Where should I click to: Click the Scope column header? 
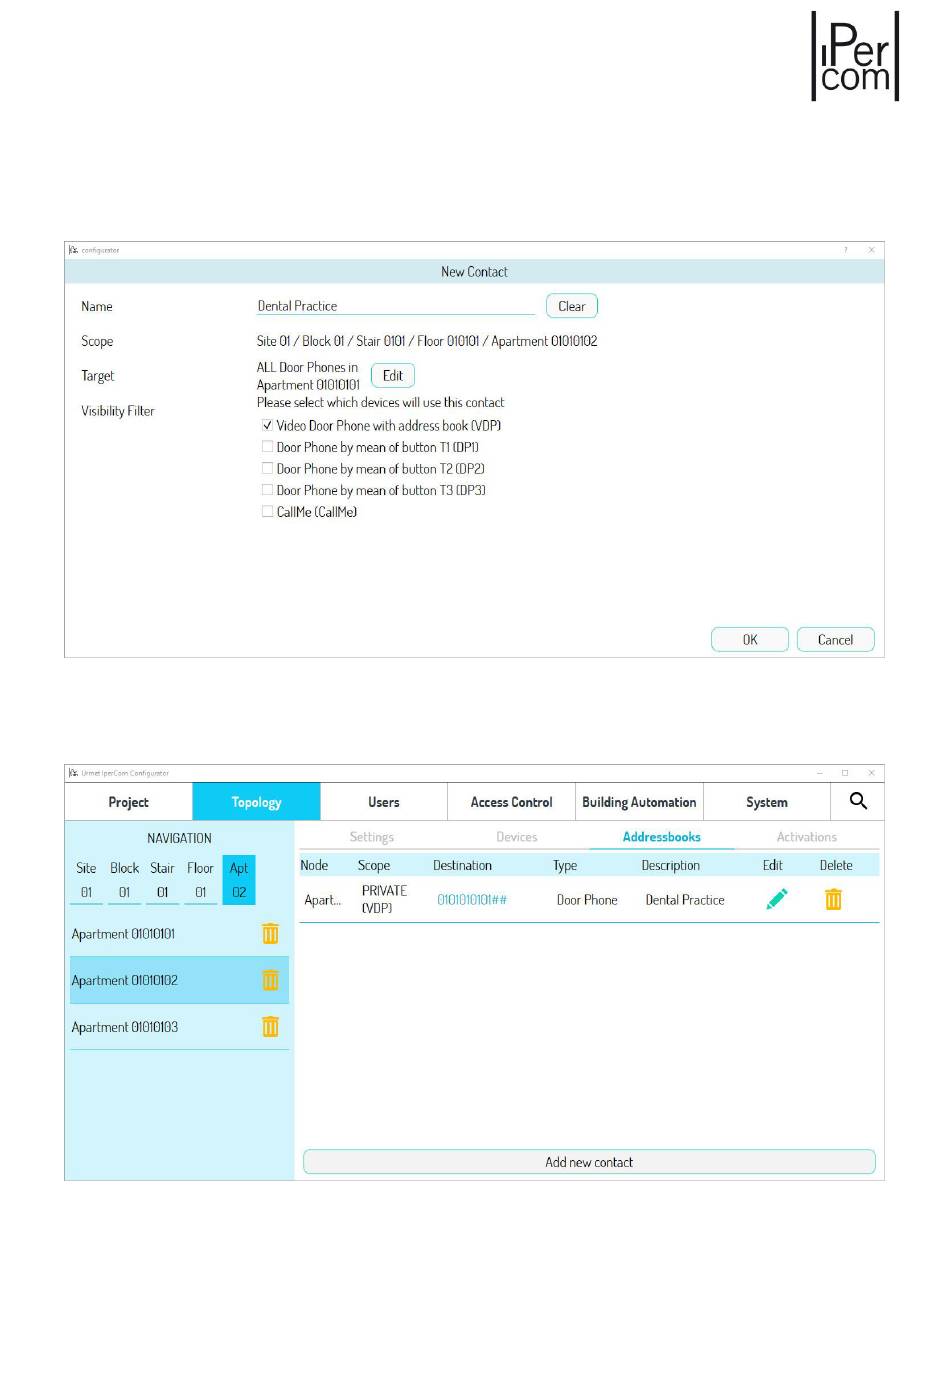click(374, 866)
